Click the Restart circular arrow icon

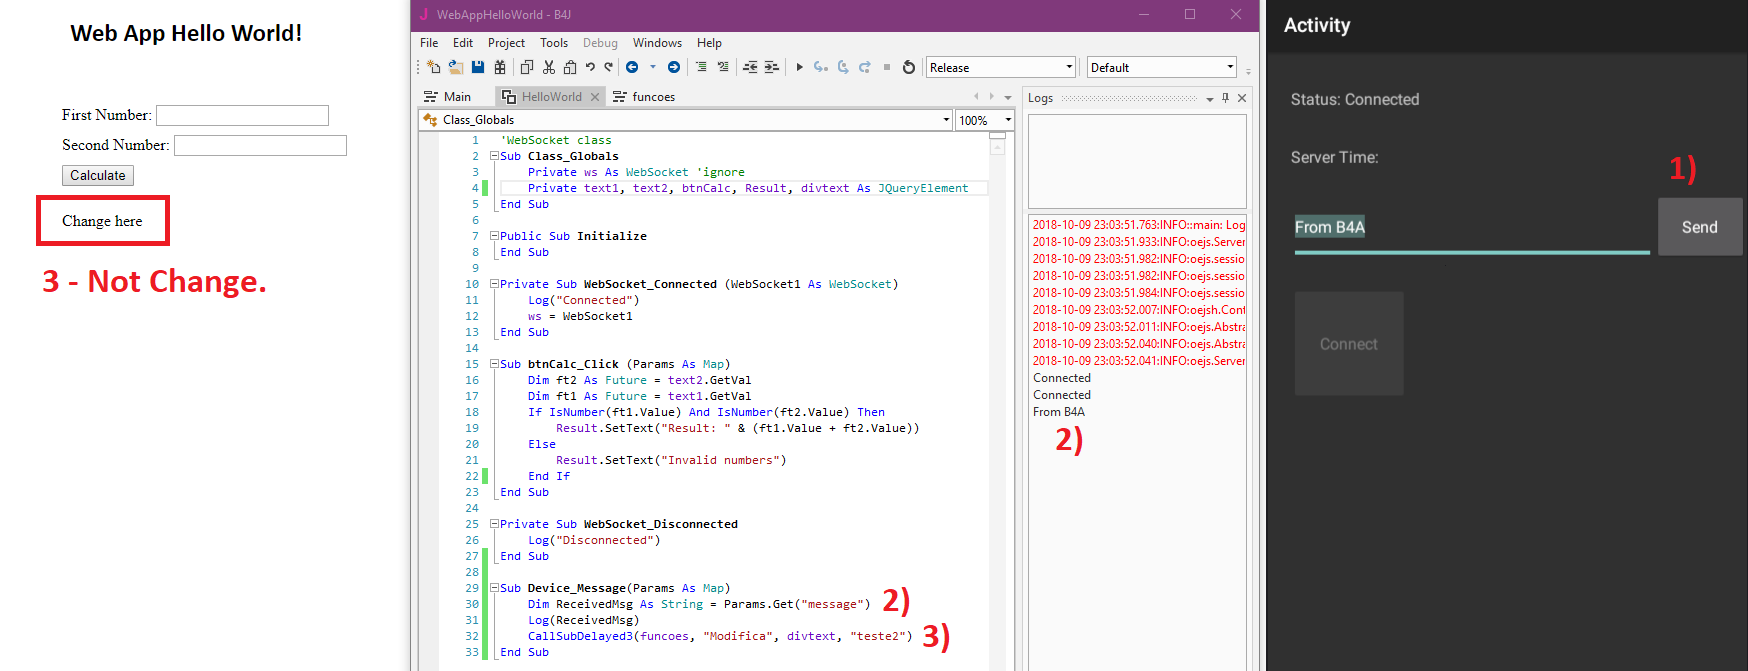point(909,67)
